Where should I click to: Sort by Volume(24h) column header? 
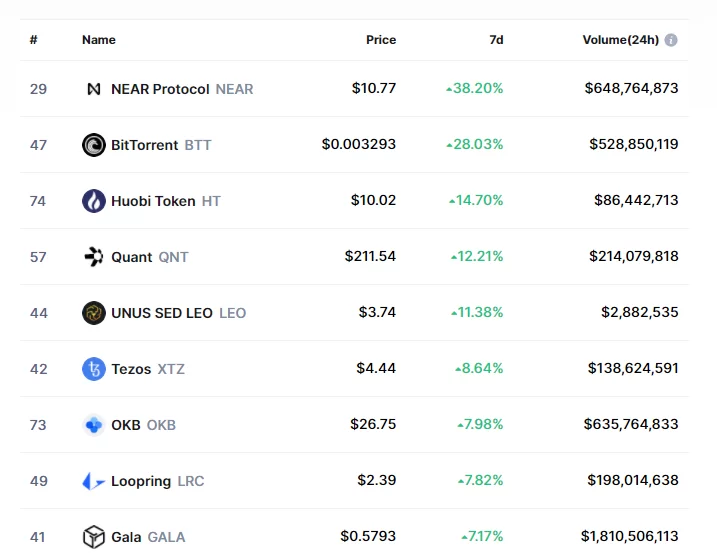[620, 40]
